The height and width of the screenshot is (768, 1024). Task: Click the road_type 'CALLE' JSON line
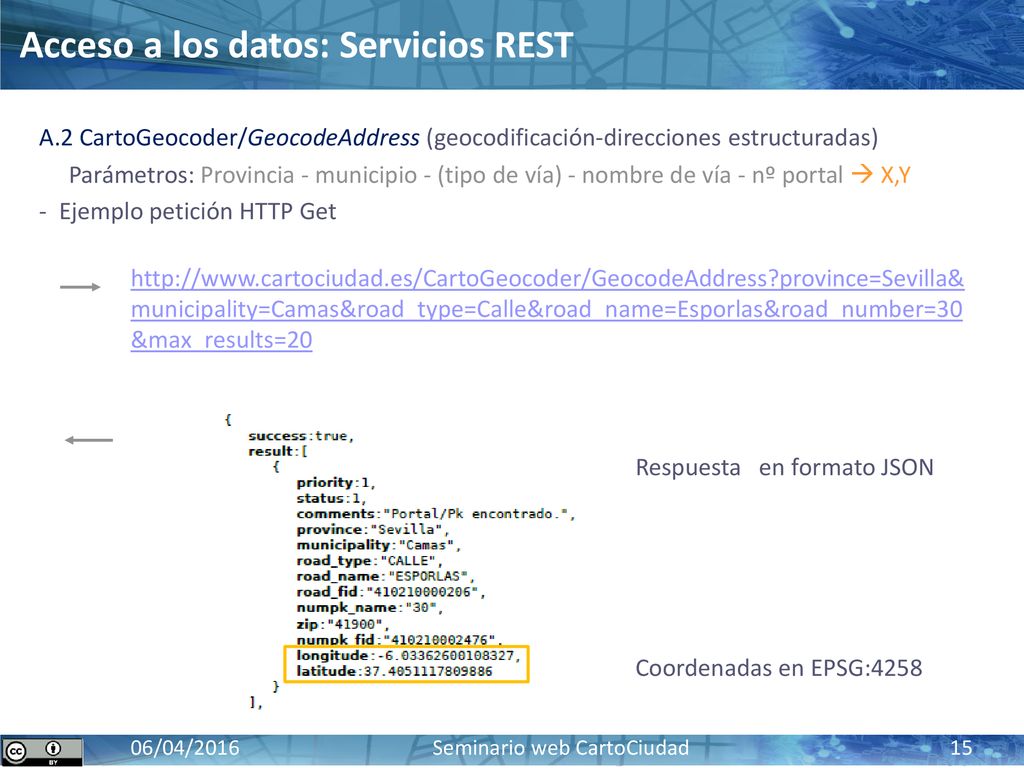[x=370, y=561]
